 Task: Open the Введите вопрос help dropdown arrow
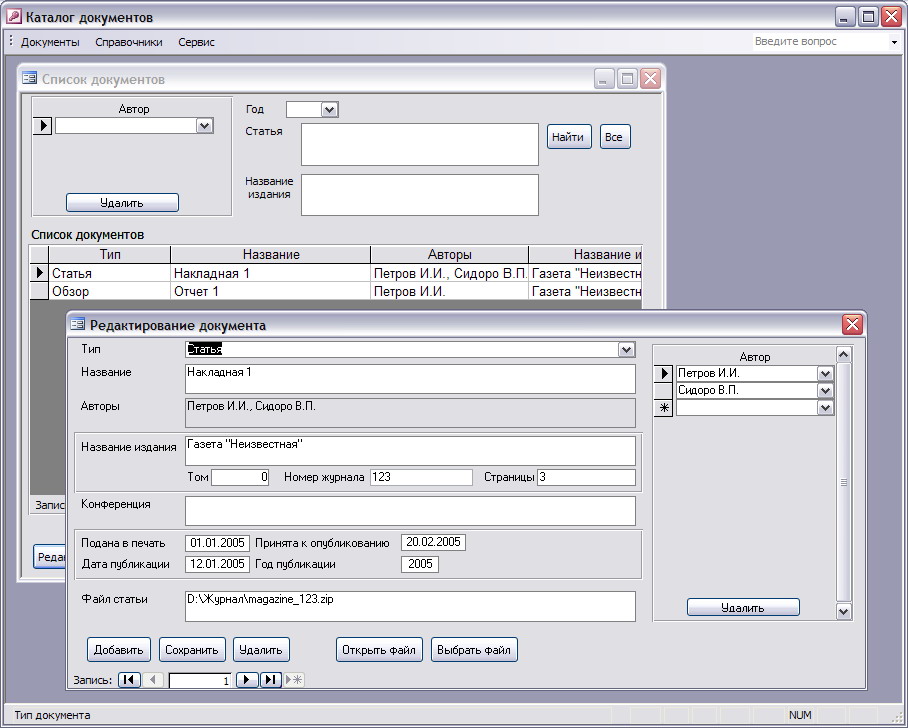[x=894, y=42]
